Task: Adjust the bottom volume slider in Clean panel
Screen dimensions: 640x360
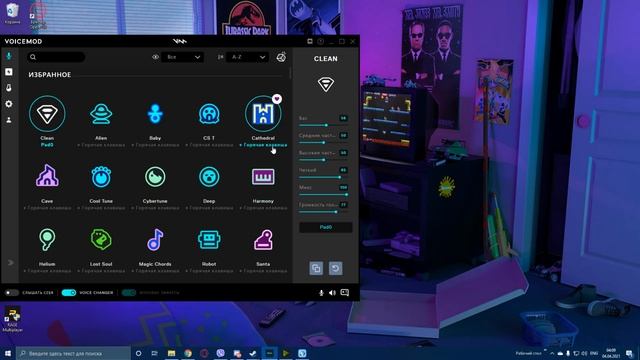Action: (323, 212)
